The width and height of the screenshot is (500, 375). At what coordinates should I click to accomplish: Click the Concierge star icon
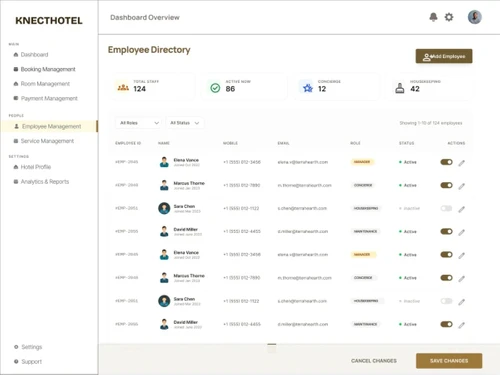pyautogui.click(x=308, y=88)
